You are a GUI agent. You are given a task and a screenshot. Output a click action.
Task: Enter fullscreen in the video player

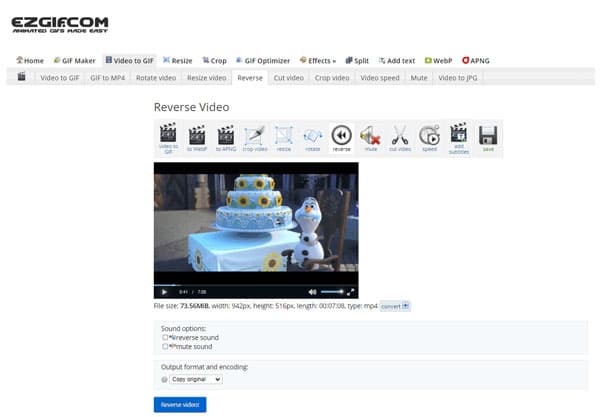tap(350, 292)
